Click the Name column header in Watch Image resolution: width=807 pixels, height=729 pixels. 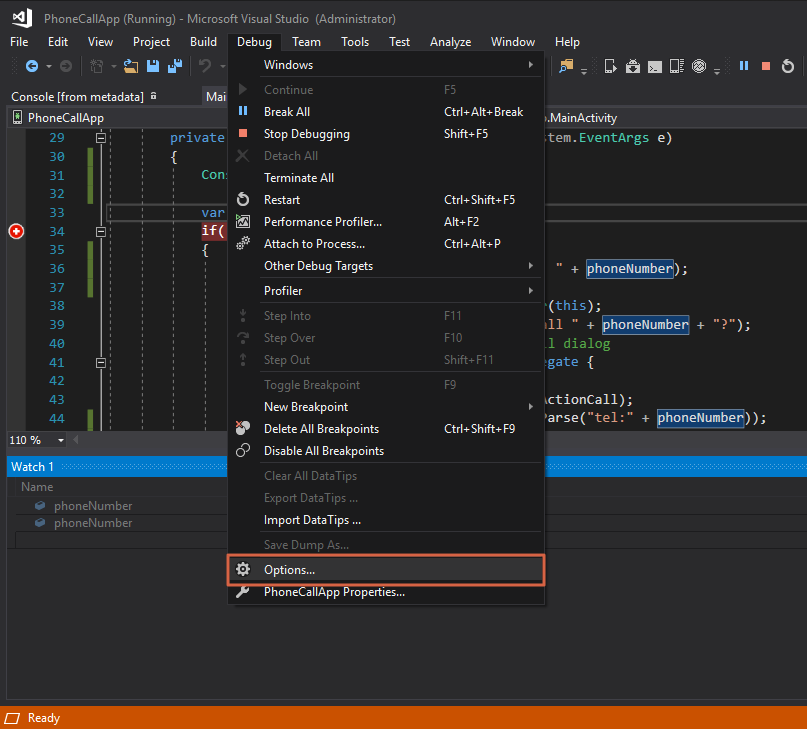pos(37,487)
